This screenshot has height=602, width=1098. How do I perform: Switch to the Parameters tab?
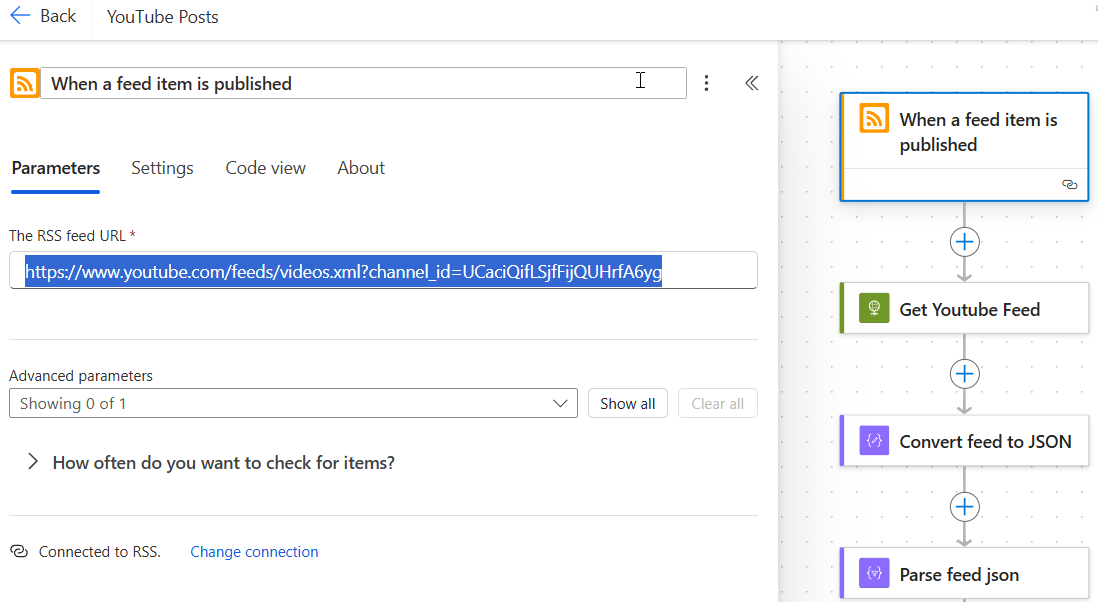pos(55,168)
